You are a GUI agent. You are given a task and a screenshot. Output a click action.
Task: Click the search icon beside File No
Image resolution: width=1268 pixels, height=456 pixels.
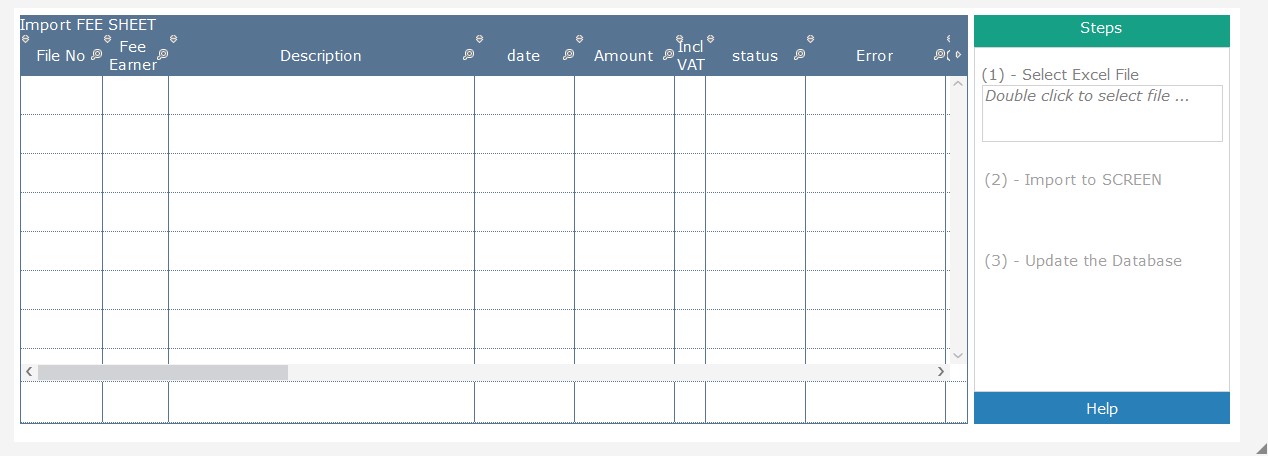96,56
